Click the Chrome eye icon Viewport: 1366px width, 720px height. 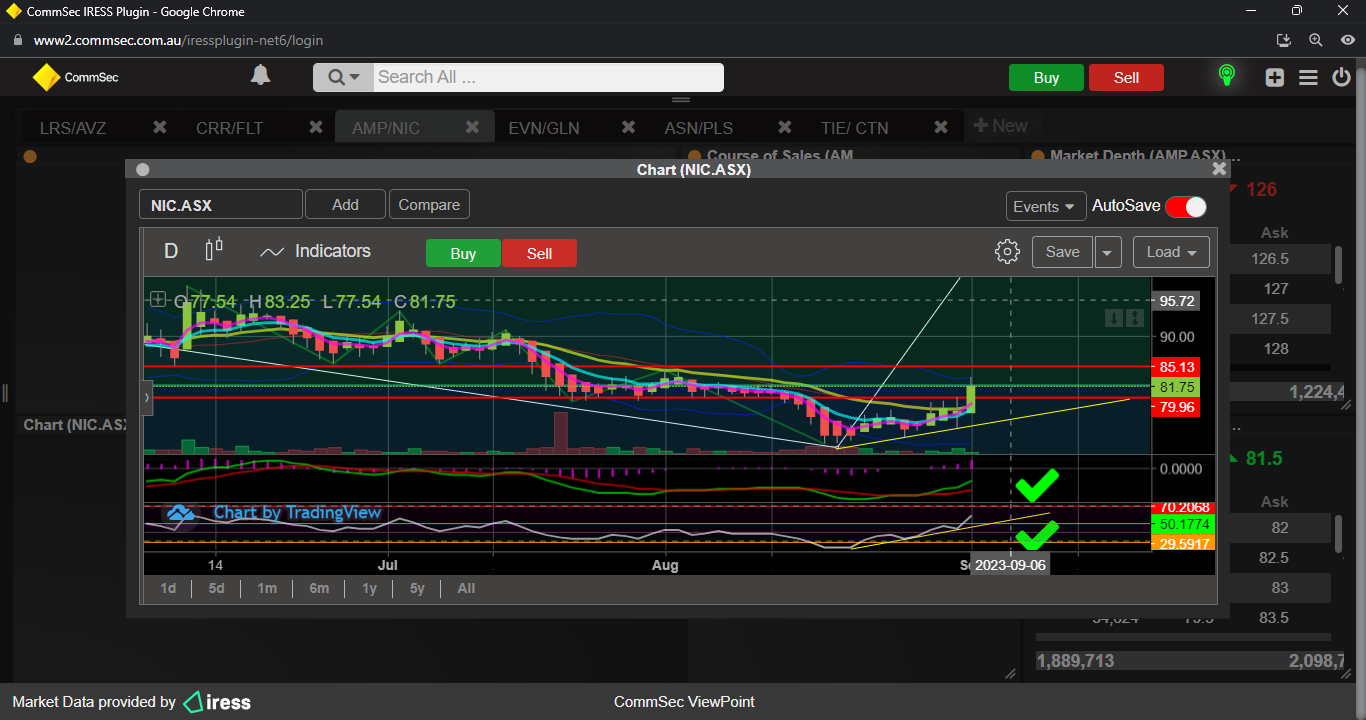click(1347, 40)
